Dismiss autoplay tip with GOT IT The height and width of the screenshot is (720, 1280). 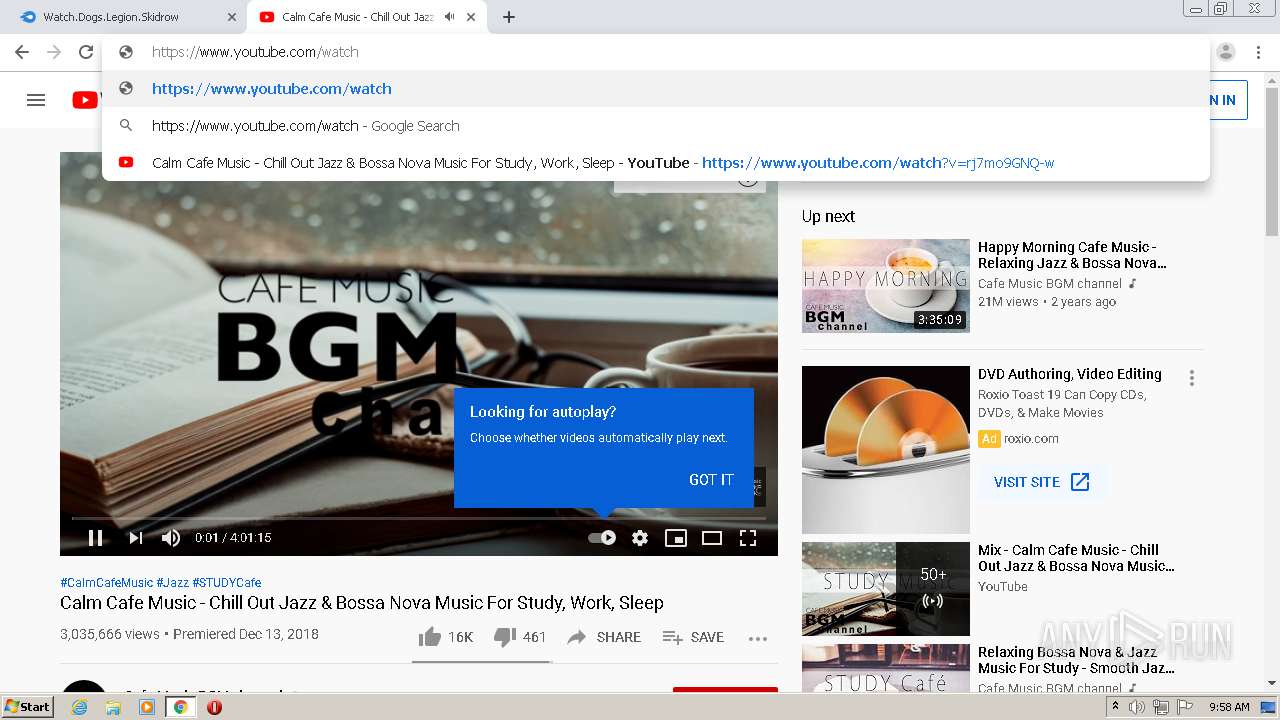coord(711,480)
